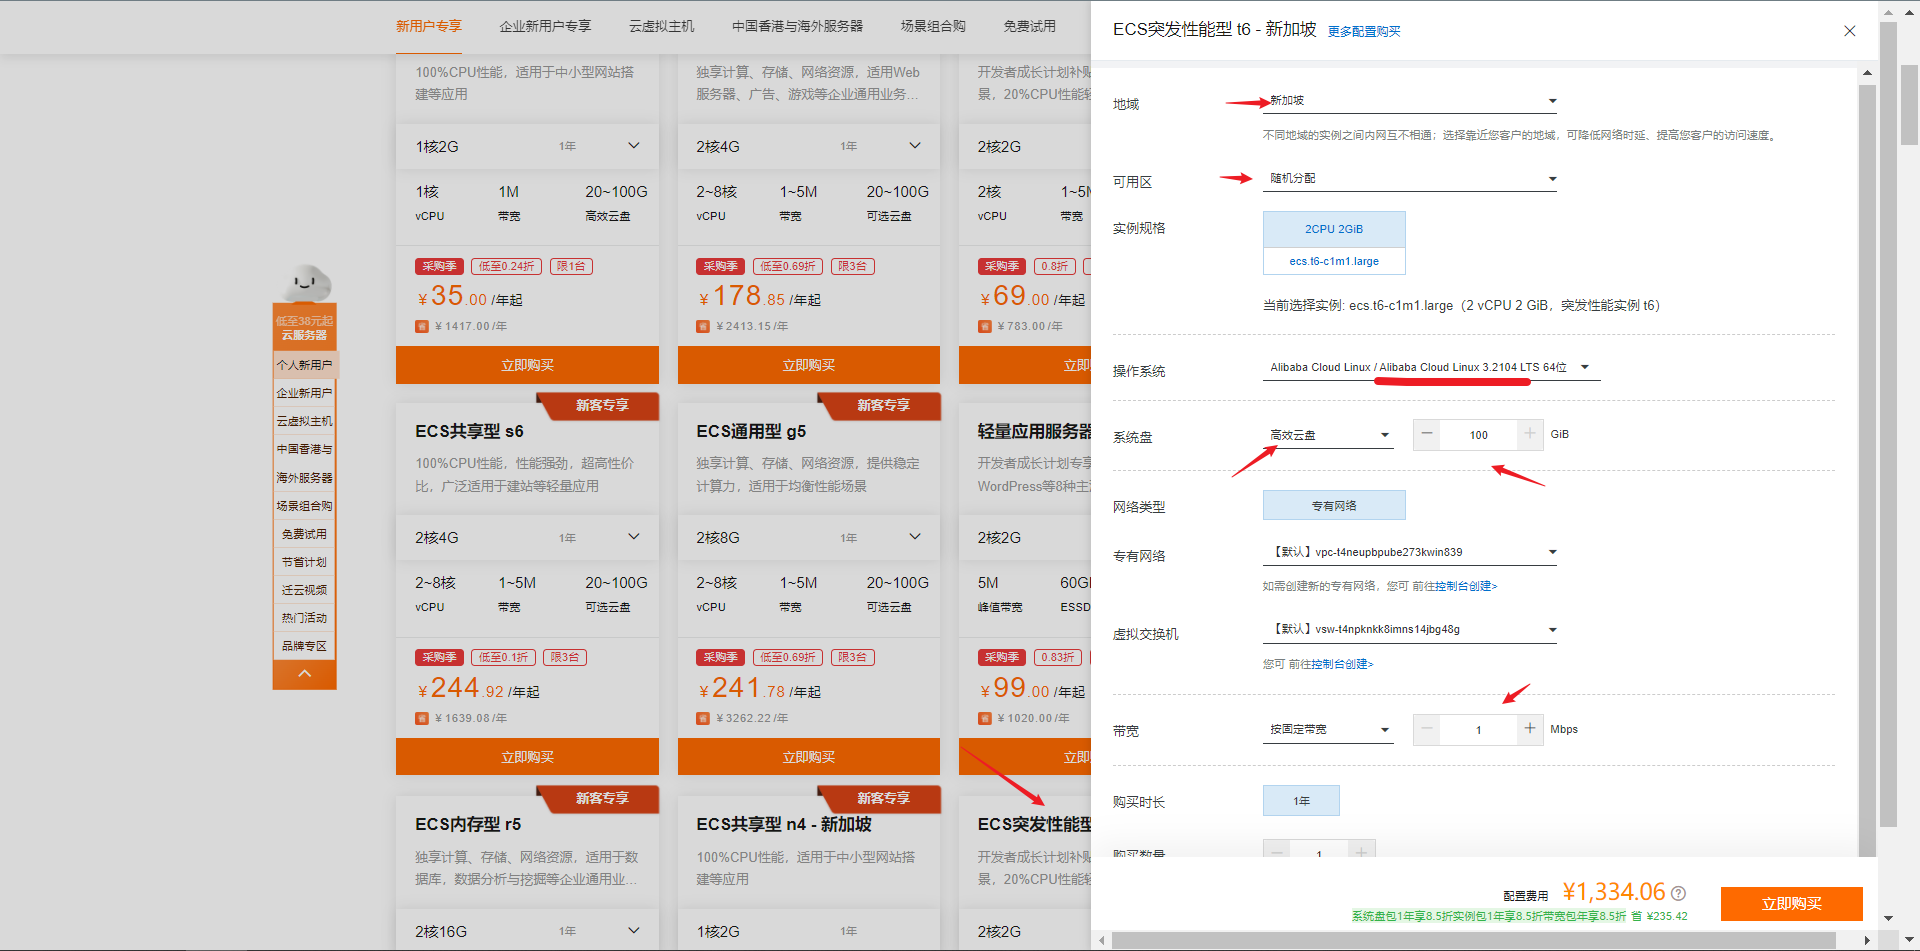Viewport: 1920px width, 951px height.
Task: Expand the 可用区 dropdown showing 随机分配
Action: [x=1410, y=179]
